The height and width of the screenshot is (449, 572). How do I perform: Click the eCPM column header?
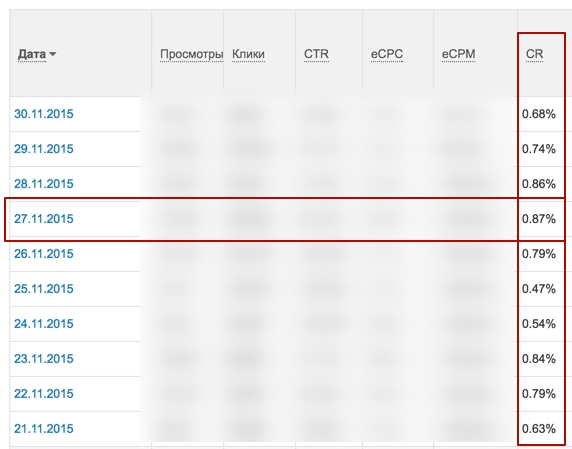458,54
